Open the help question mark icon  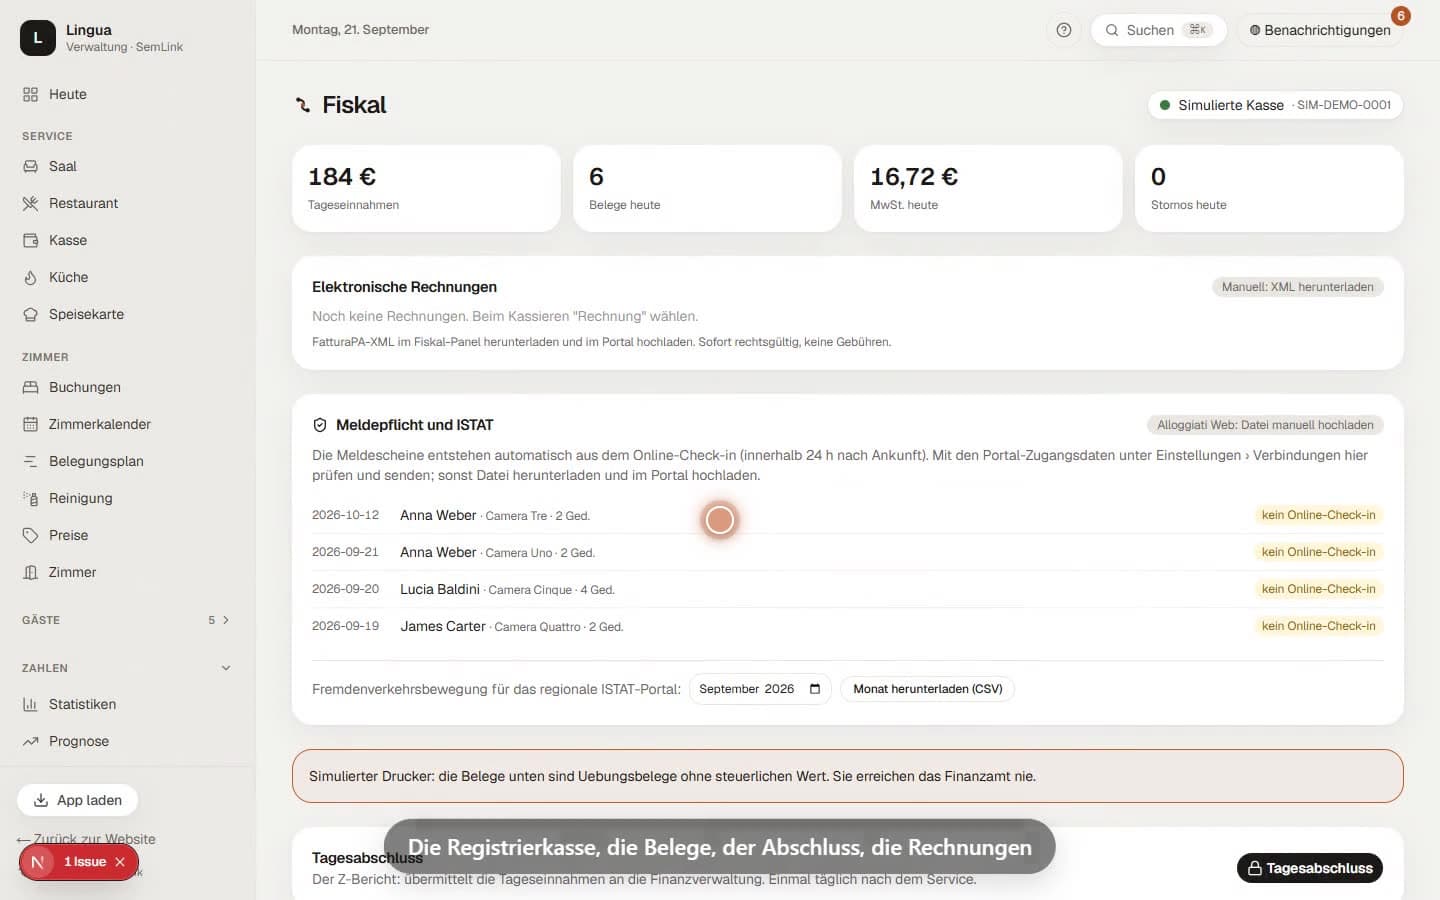click(x=1064, y=30)
